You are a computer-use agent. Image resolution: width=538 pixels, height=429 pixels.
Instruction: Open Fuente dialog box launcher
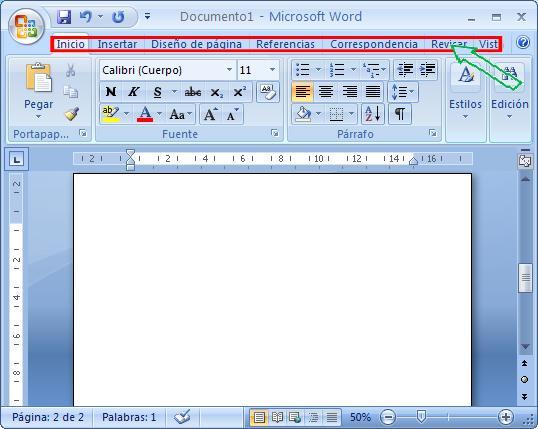click(x=274, y=133)
